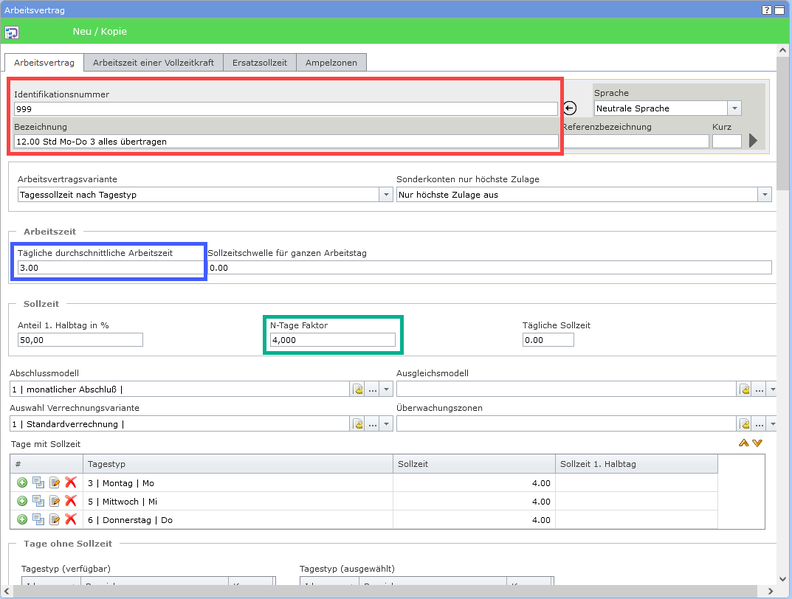792x599 pixels.
Task: Select the Ersatzsollzeit tab
Action: point(259,62)
